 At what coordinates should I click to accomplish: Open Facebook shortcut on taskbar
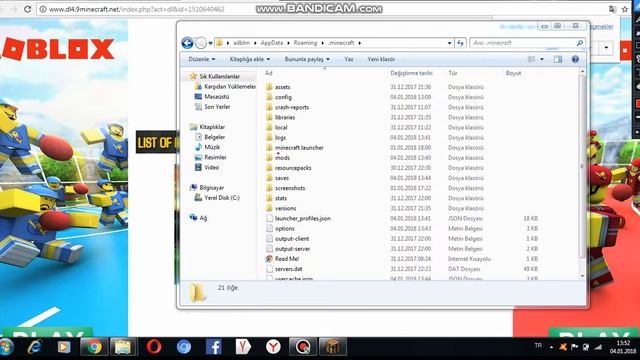pos(213,347)
